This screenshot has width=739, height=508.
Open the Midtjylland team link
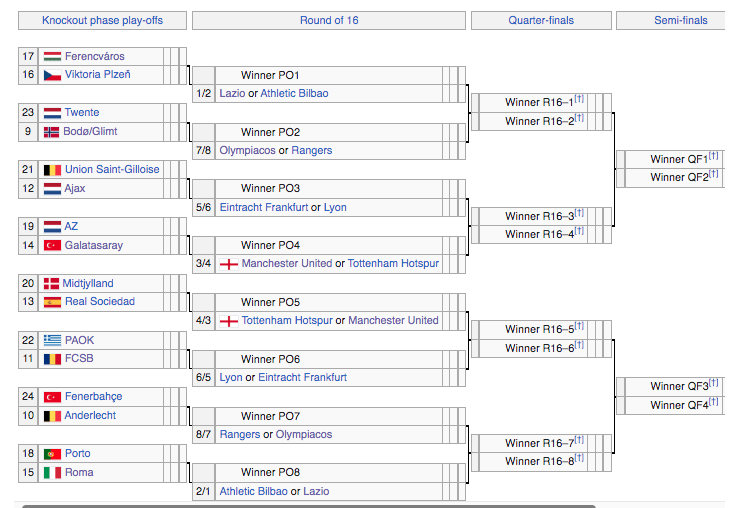88,283
